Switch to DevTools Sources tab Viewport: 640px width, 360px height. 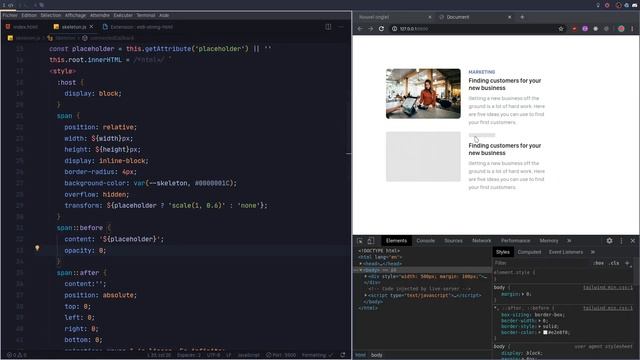click(453, 241)
